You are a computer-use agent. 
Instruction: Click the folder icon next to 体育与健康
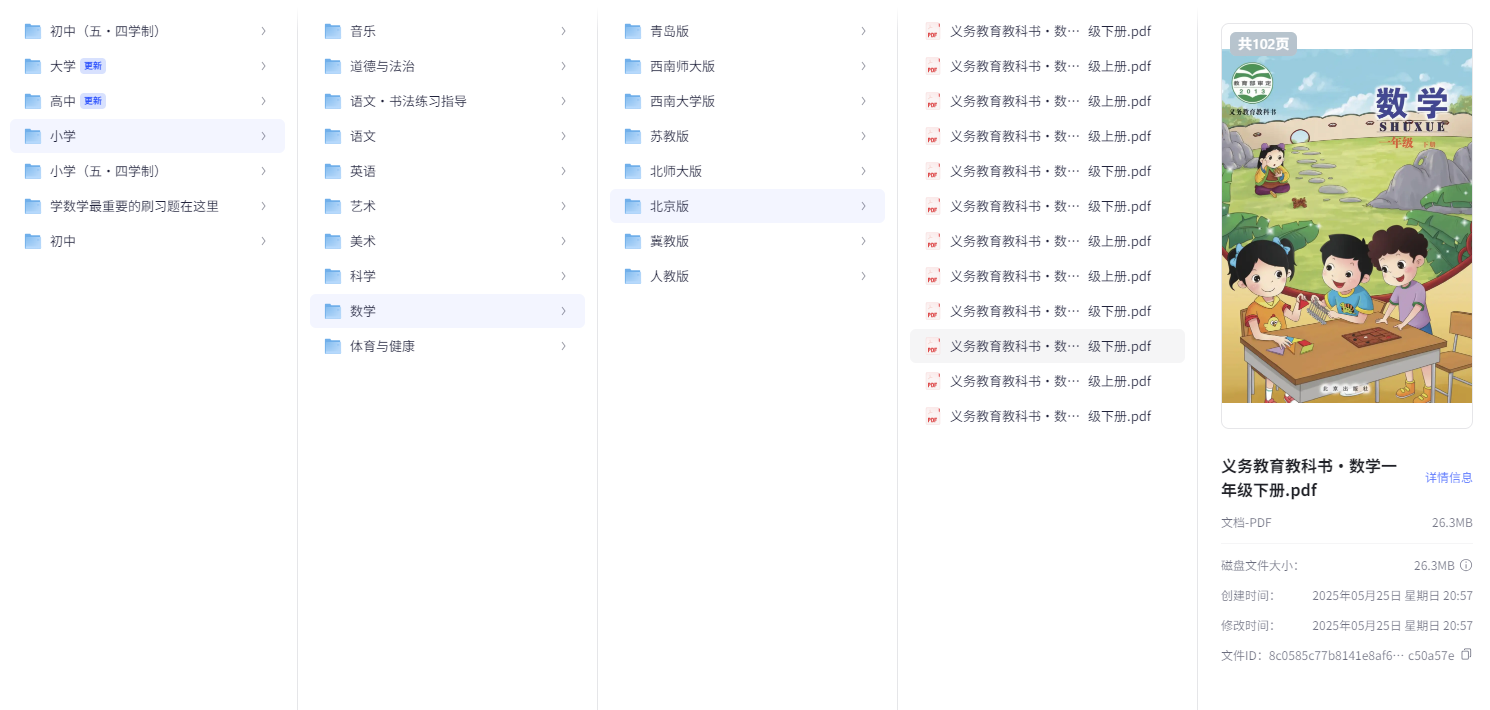[333, 346]
